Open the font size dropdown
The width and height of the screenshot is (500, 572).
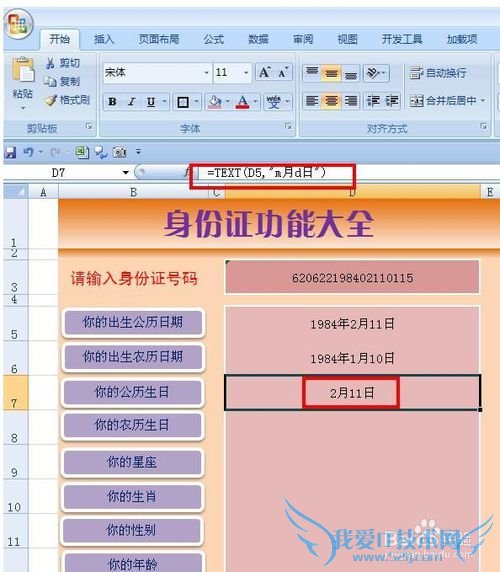tap(246, 73)
